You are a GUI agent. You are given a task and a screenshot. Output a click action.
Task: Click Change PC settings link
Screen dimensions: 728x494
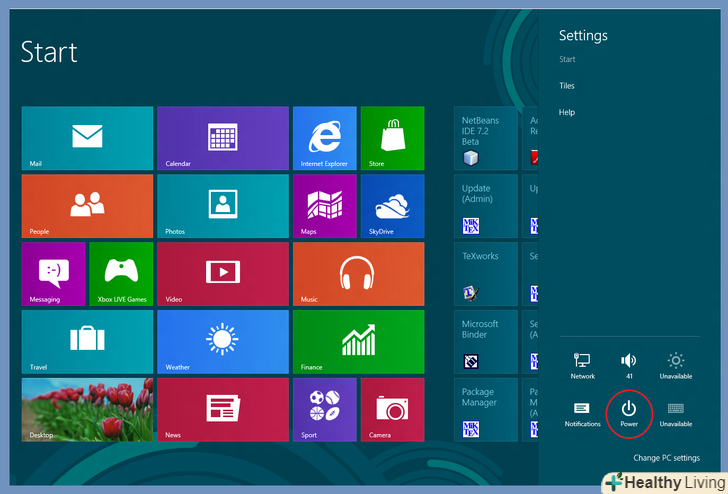666,458
